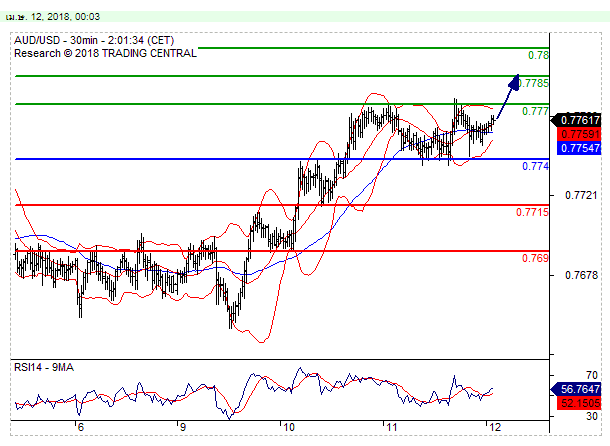Click the RSI moving average tag 52.1505
Image resolution: width=610 pixels, height=446 pixels.
pyautogui.click(x=580, y=403)
